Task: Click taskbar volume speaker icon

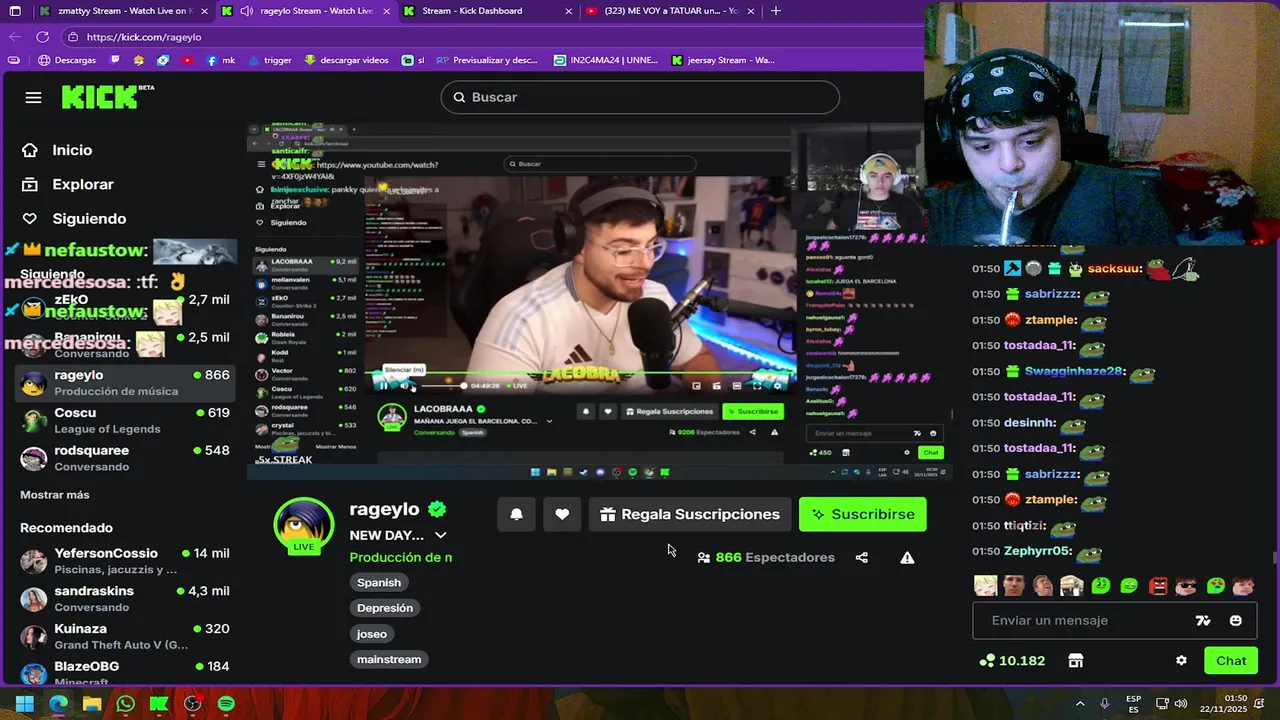Action: 1180,704
